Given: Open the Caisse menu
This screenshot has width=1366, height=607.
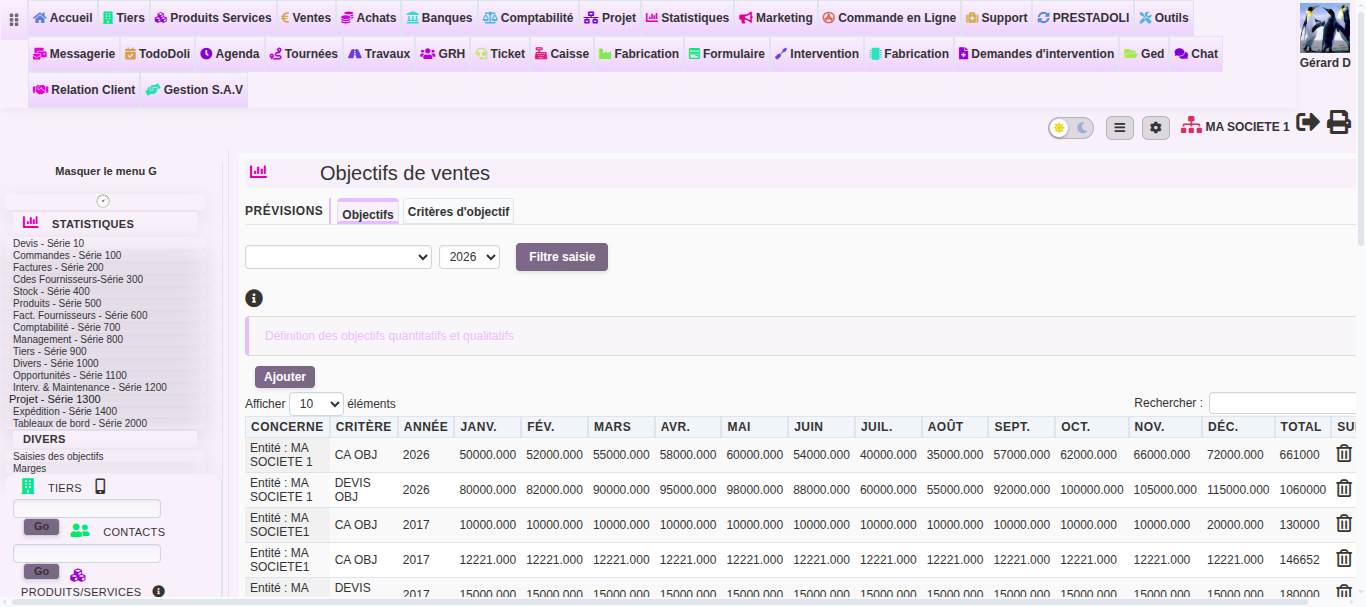Looking at the screenshot, I should point(561,54).
